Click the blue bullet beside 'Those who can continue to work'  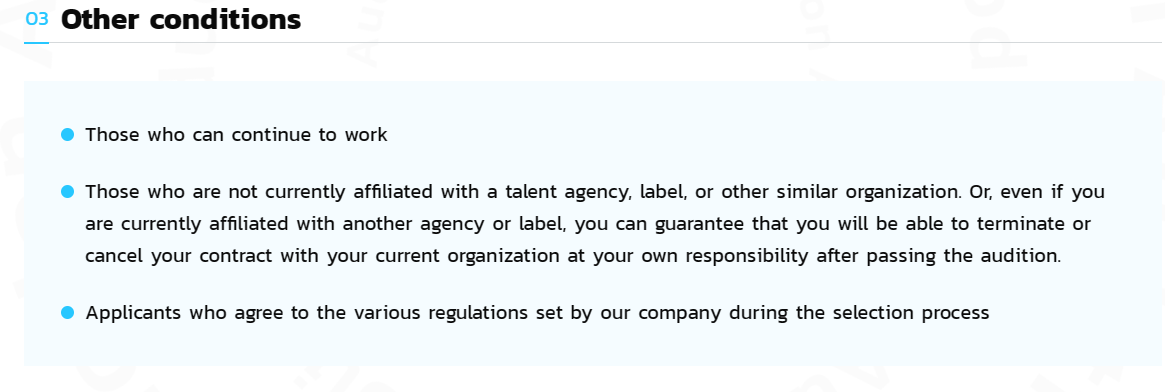[68, 135]
